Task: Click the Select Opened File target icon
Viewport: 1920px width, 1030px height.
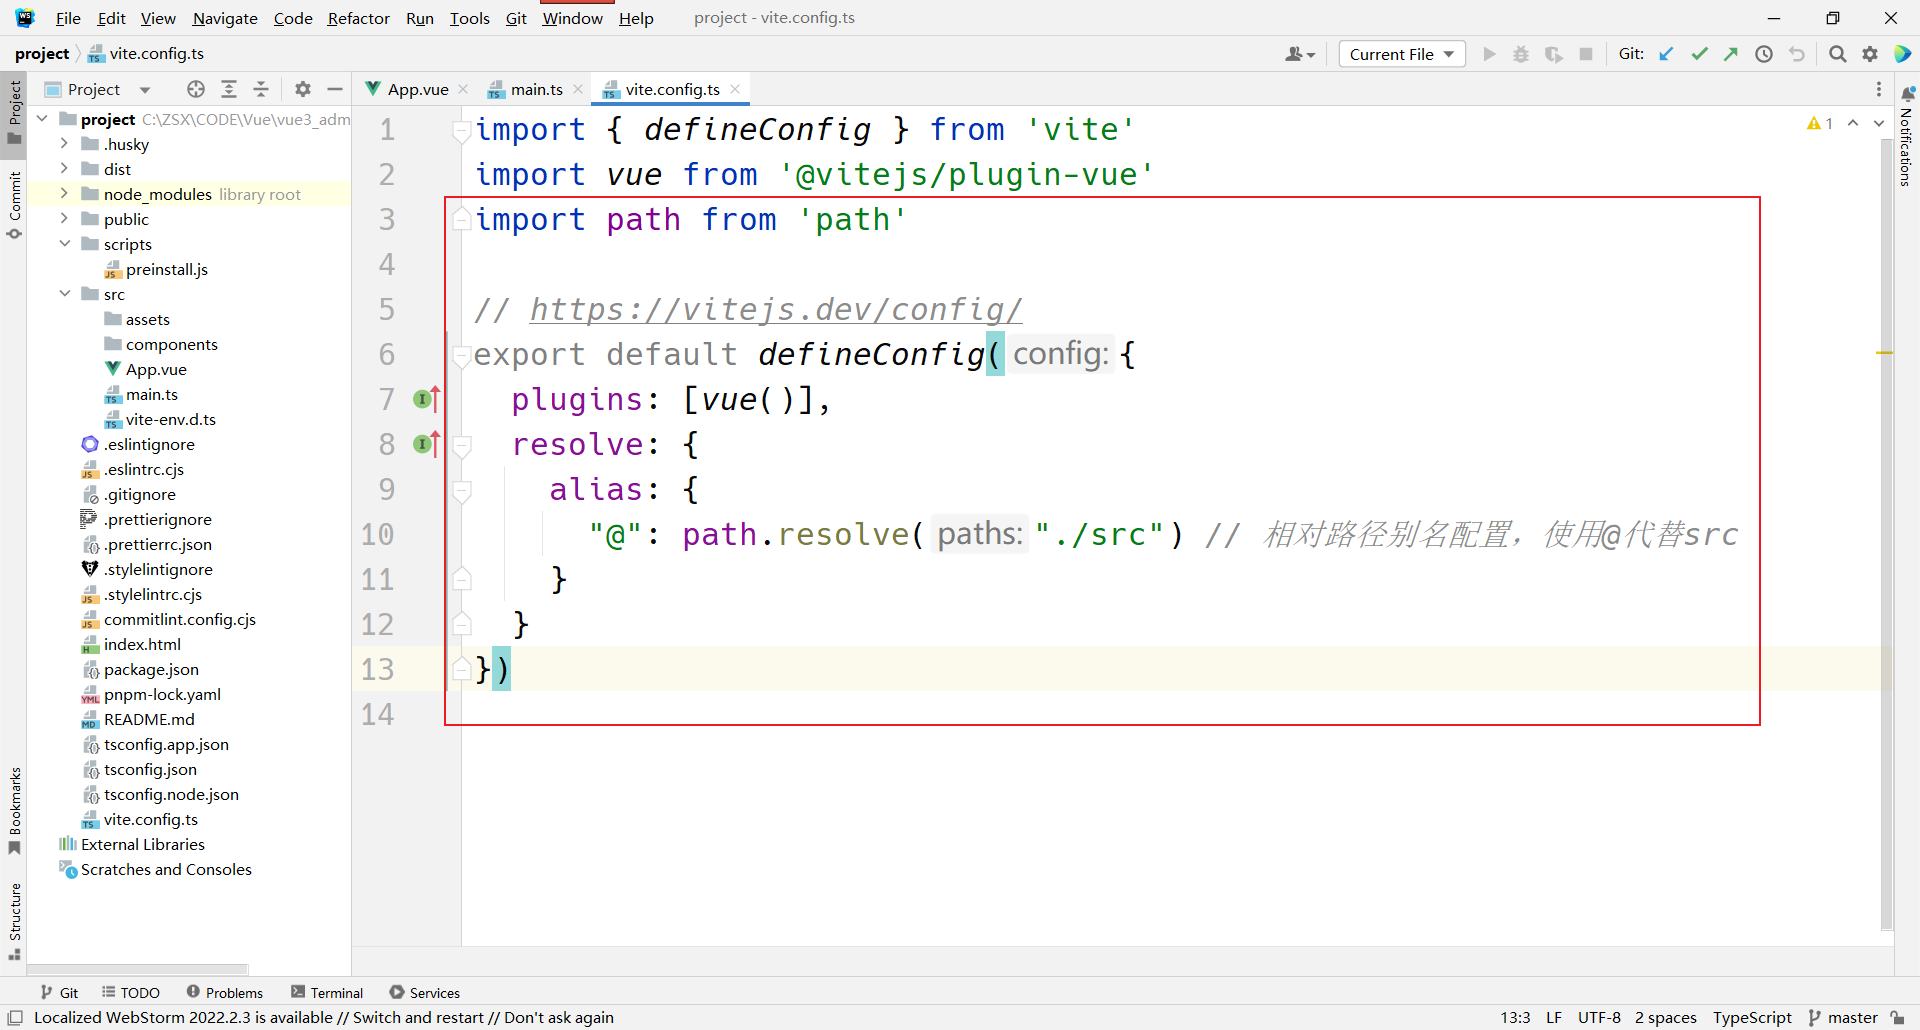Action: coord(196,89)
